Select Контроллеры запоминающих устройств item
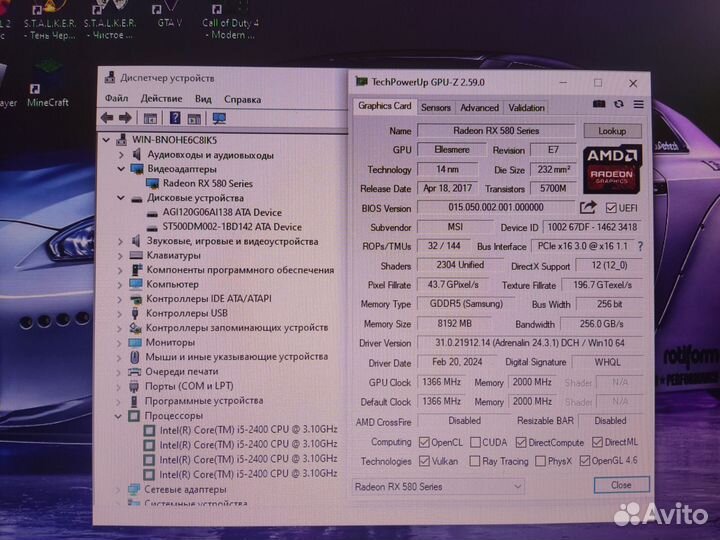The width and height of the screenshot is (720, 540). tap(237, 328)
